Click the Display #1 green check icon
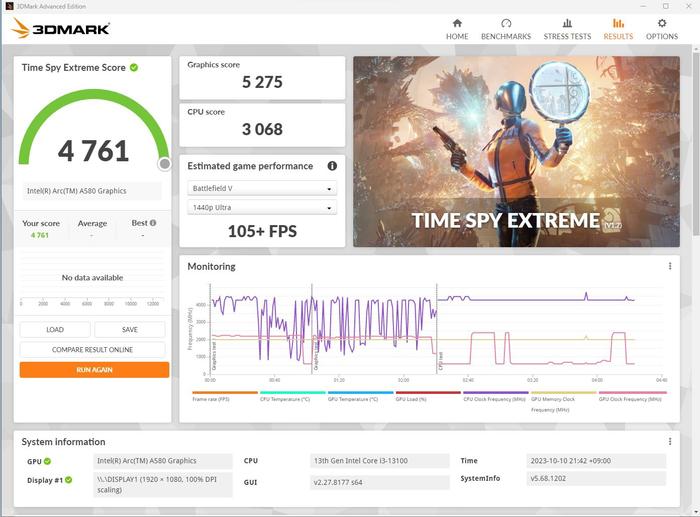The width and height of the screenshot is (700, 517). tap(68, 480)
